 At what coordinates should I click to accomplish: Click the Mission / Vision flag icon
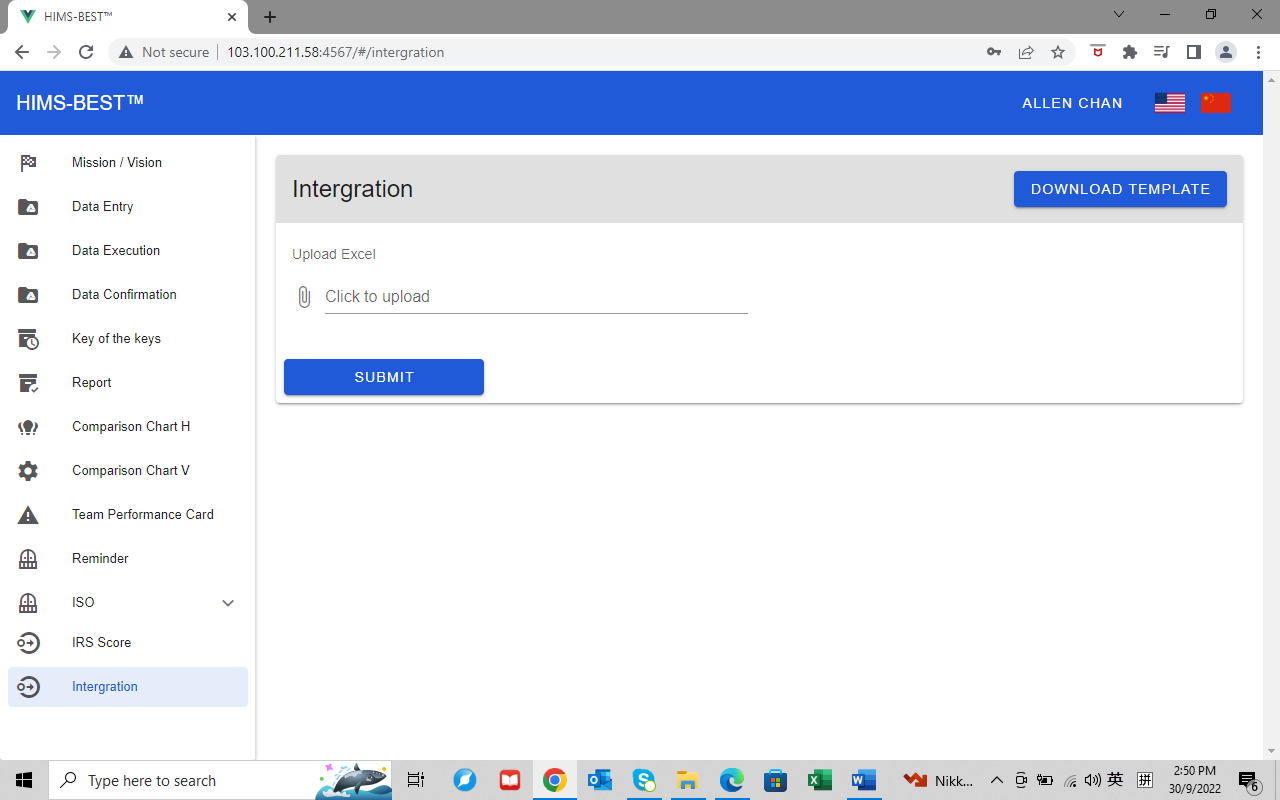(28, 163)
